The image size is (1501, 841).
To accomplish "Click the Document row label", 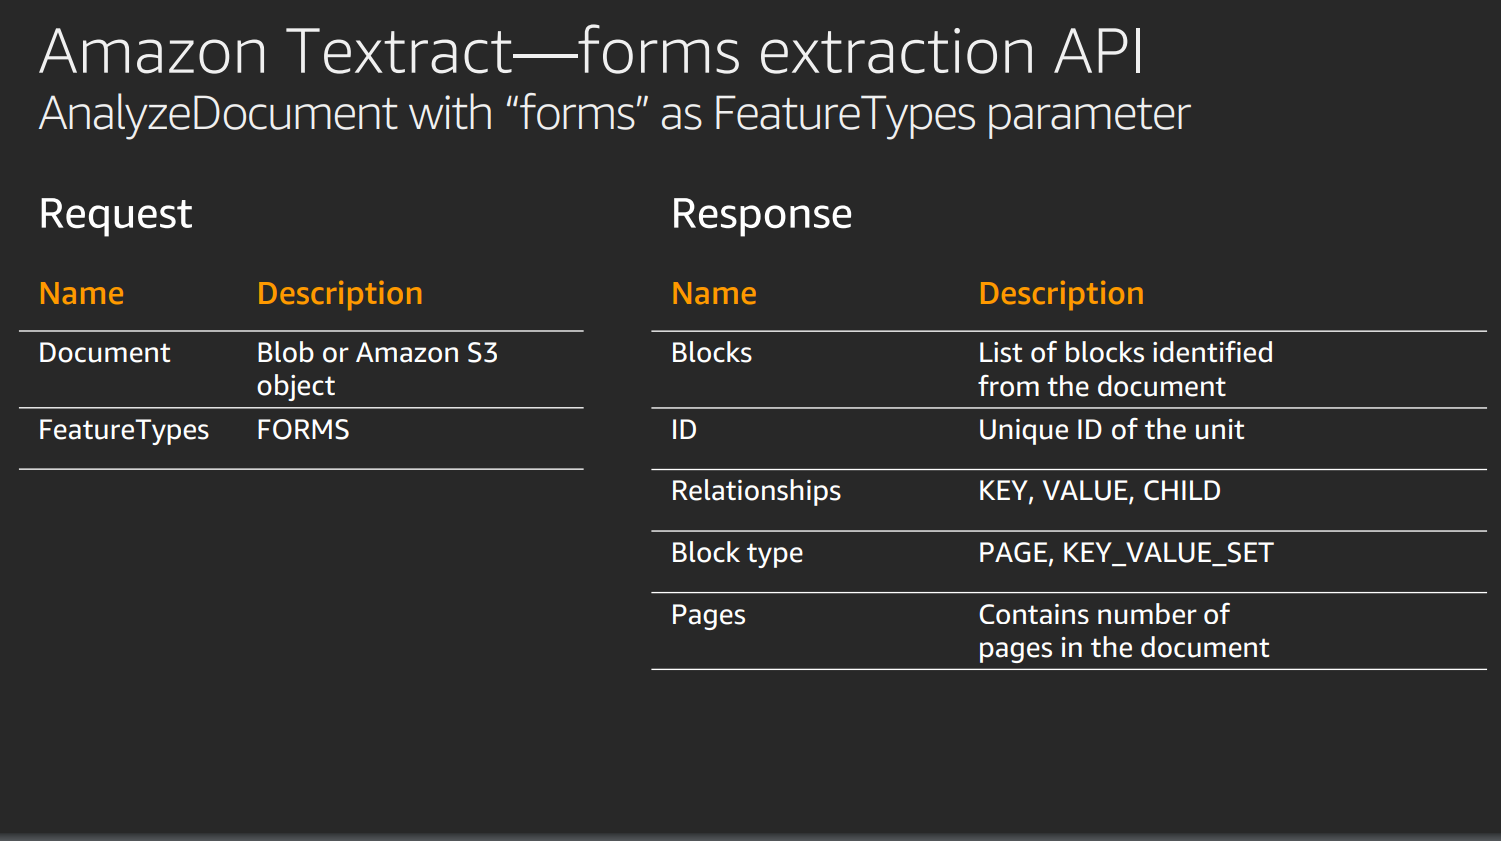I will [104, 352].
